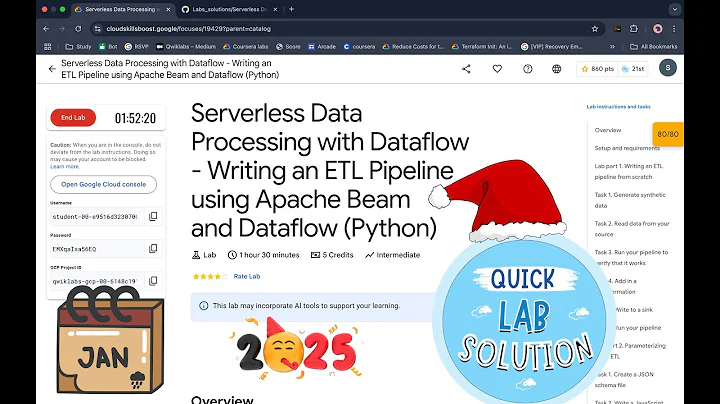Click the lab page back arrow

[x=52, y=69]
